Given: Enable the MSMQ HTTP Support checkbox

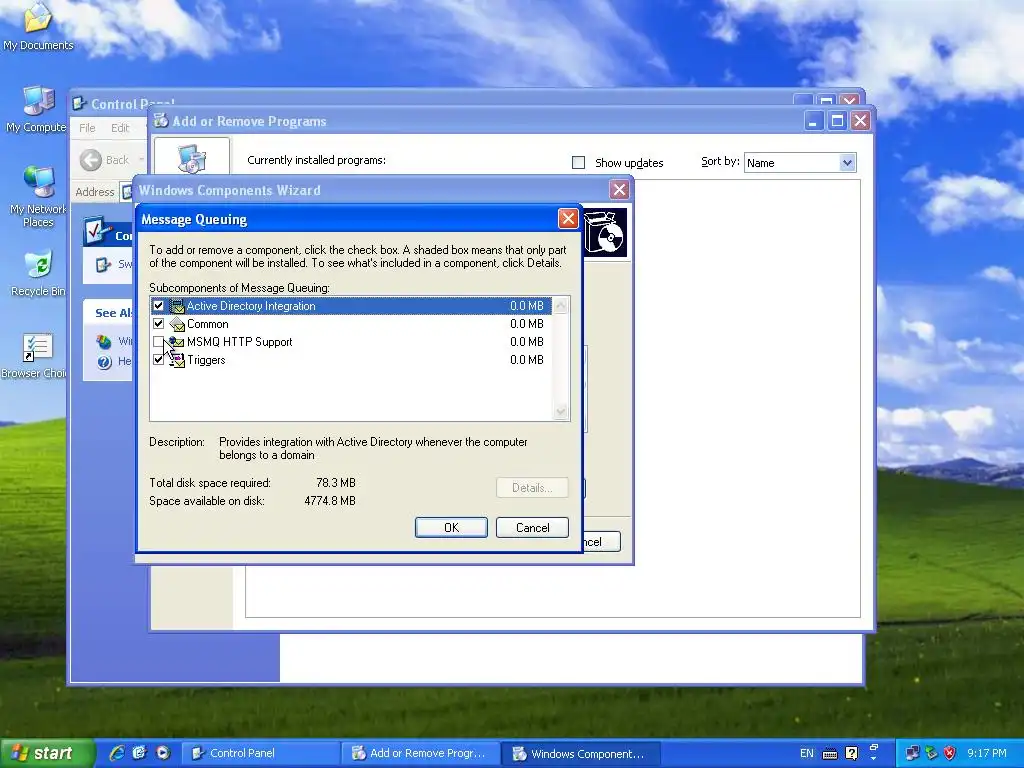Looking at the screenshot, I should pos(158,342).
